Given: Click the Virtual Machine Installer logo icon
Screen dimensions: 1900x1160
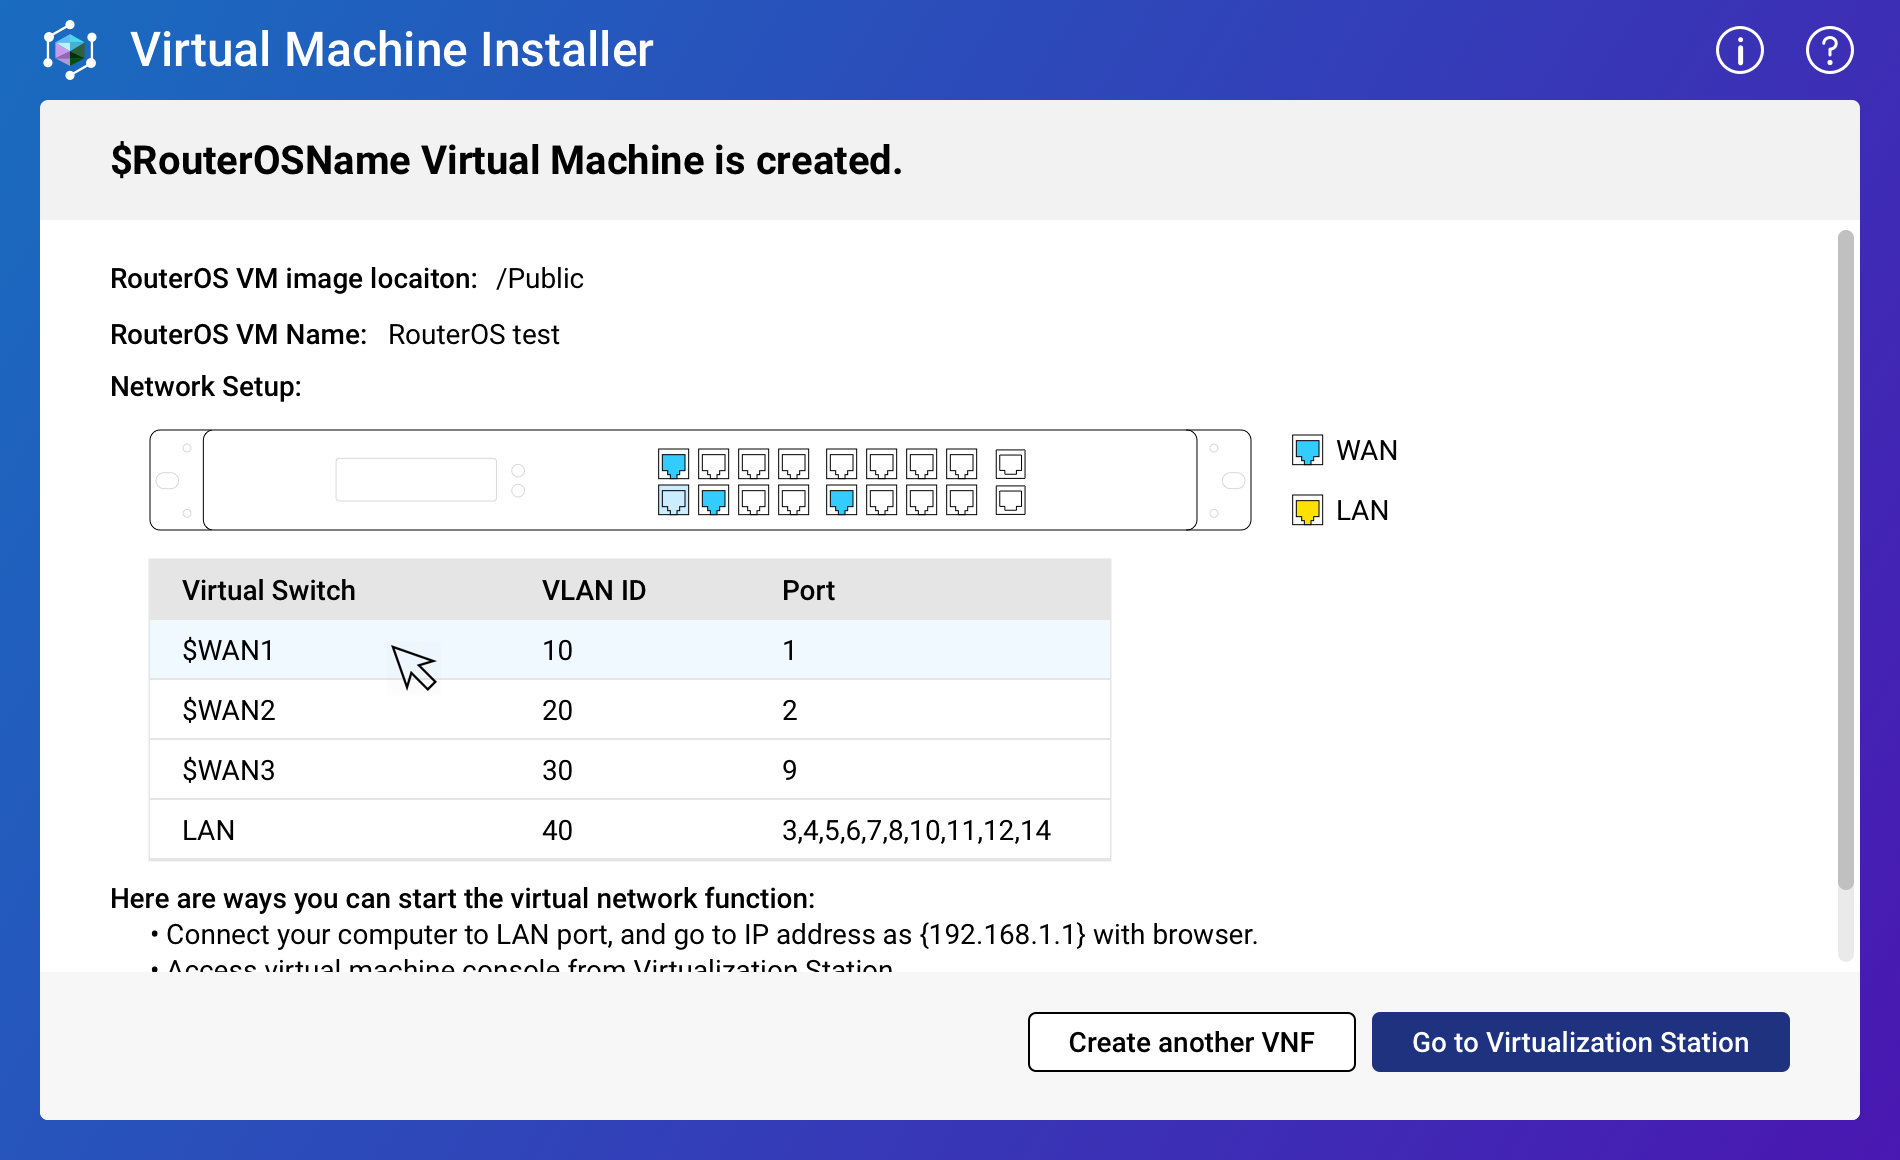Looking at the screenshot, I should (70, 50).
